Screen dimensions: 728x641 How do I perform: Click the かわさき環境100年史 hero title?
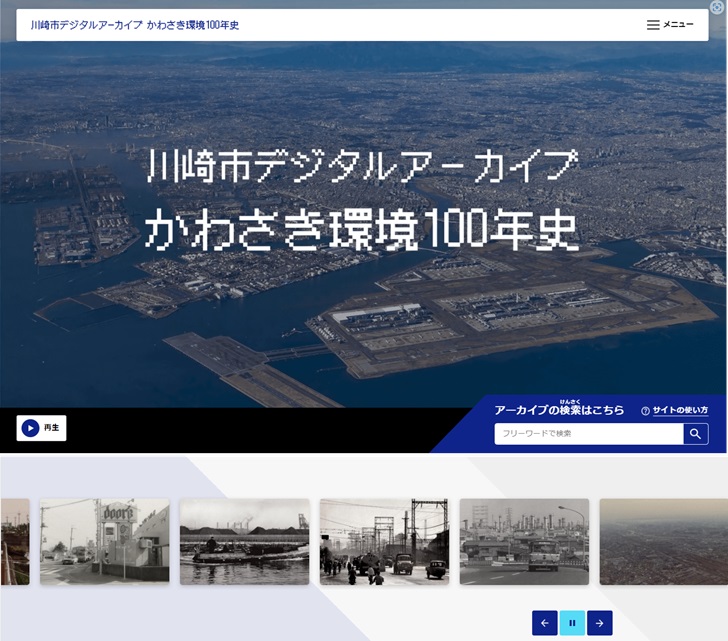coord(361,230)
